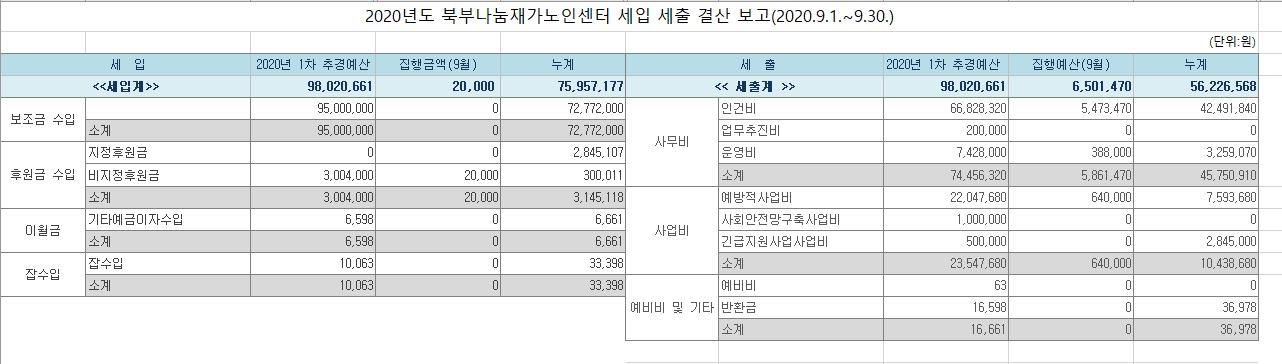Select the 예방적사업비 budget value 22,047,680

[946, 196]
